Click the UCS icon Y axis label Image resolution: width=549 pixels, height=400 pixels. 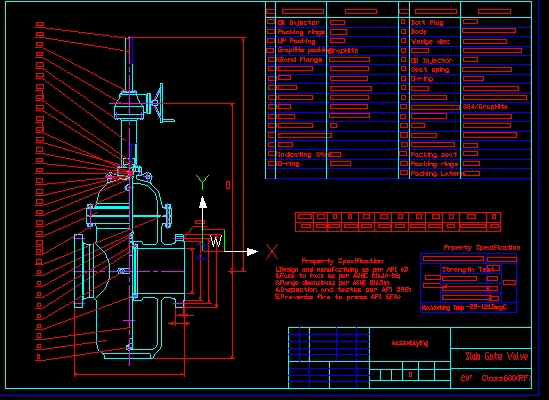point(202,182)
